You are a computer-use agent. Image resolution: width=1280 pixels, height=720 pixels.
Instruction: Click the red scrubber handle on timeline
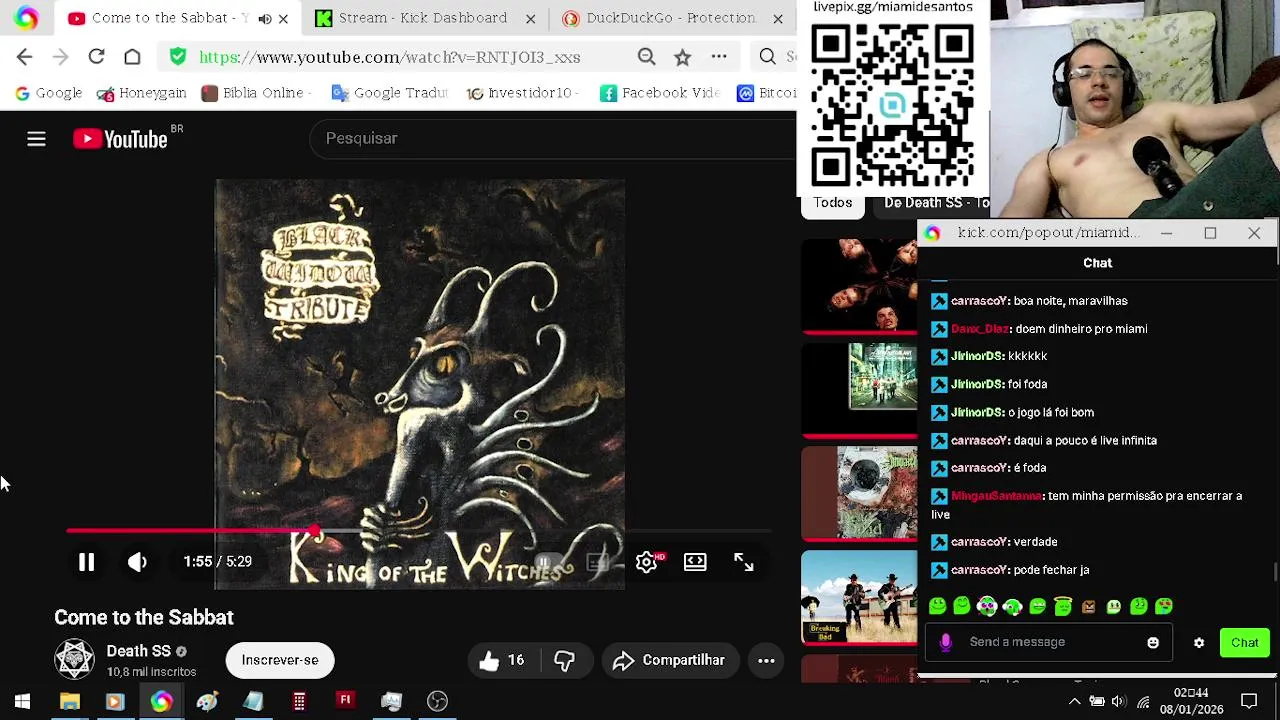[315, 531]
